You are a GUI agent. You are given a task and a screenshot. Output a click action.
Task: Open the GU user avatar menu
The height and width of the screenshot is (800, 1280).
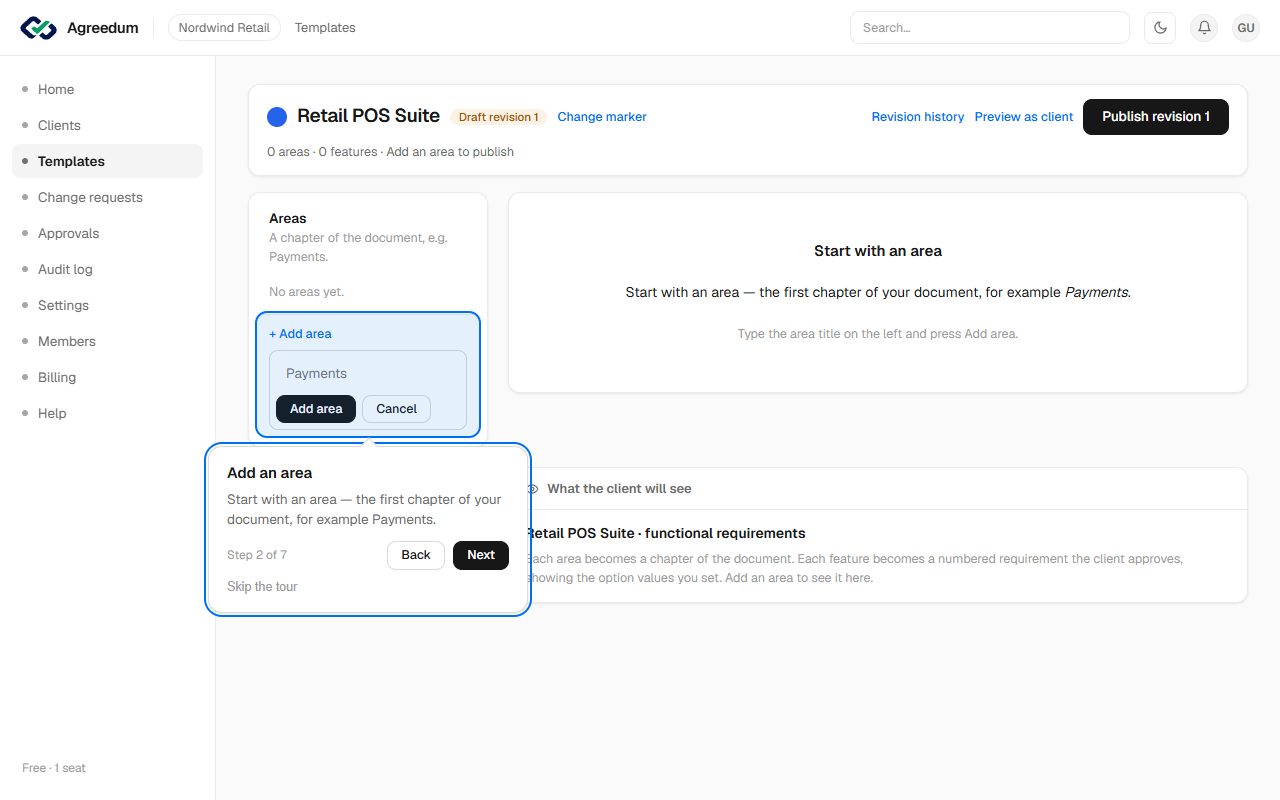(1246, 28)
